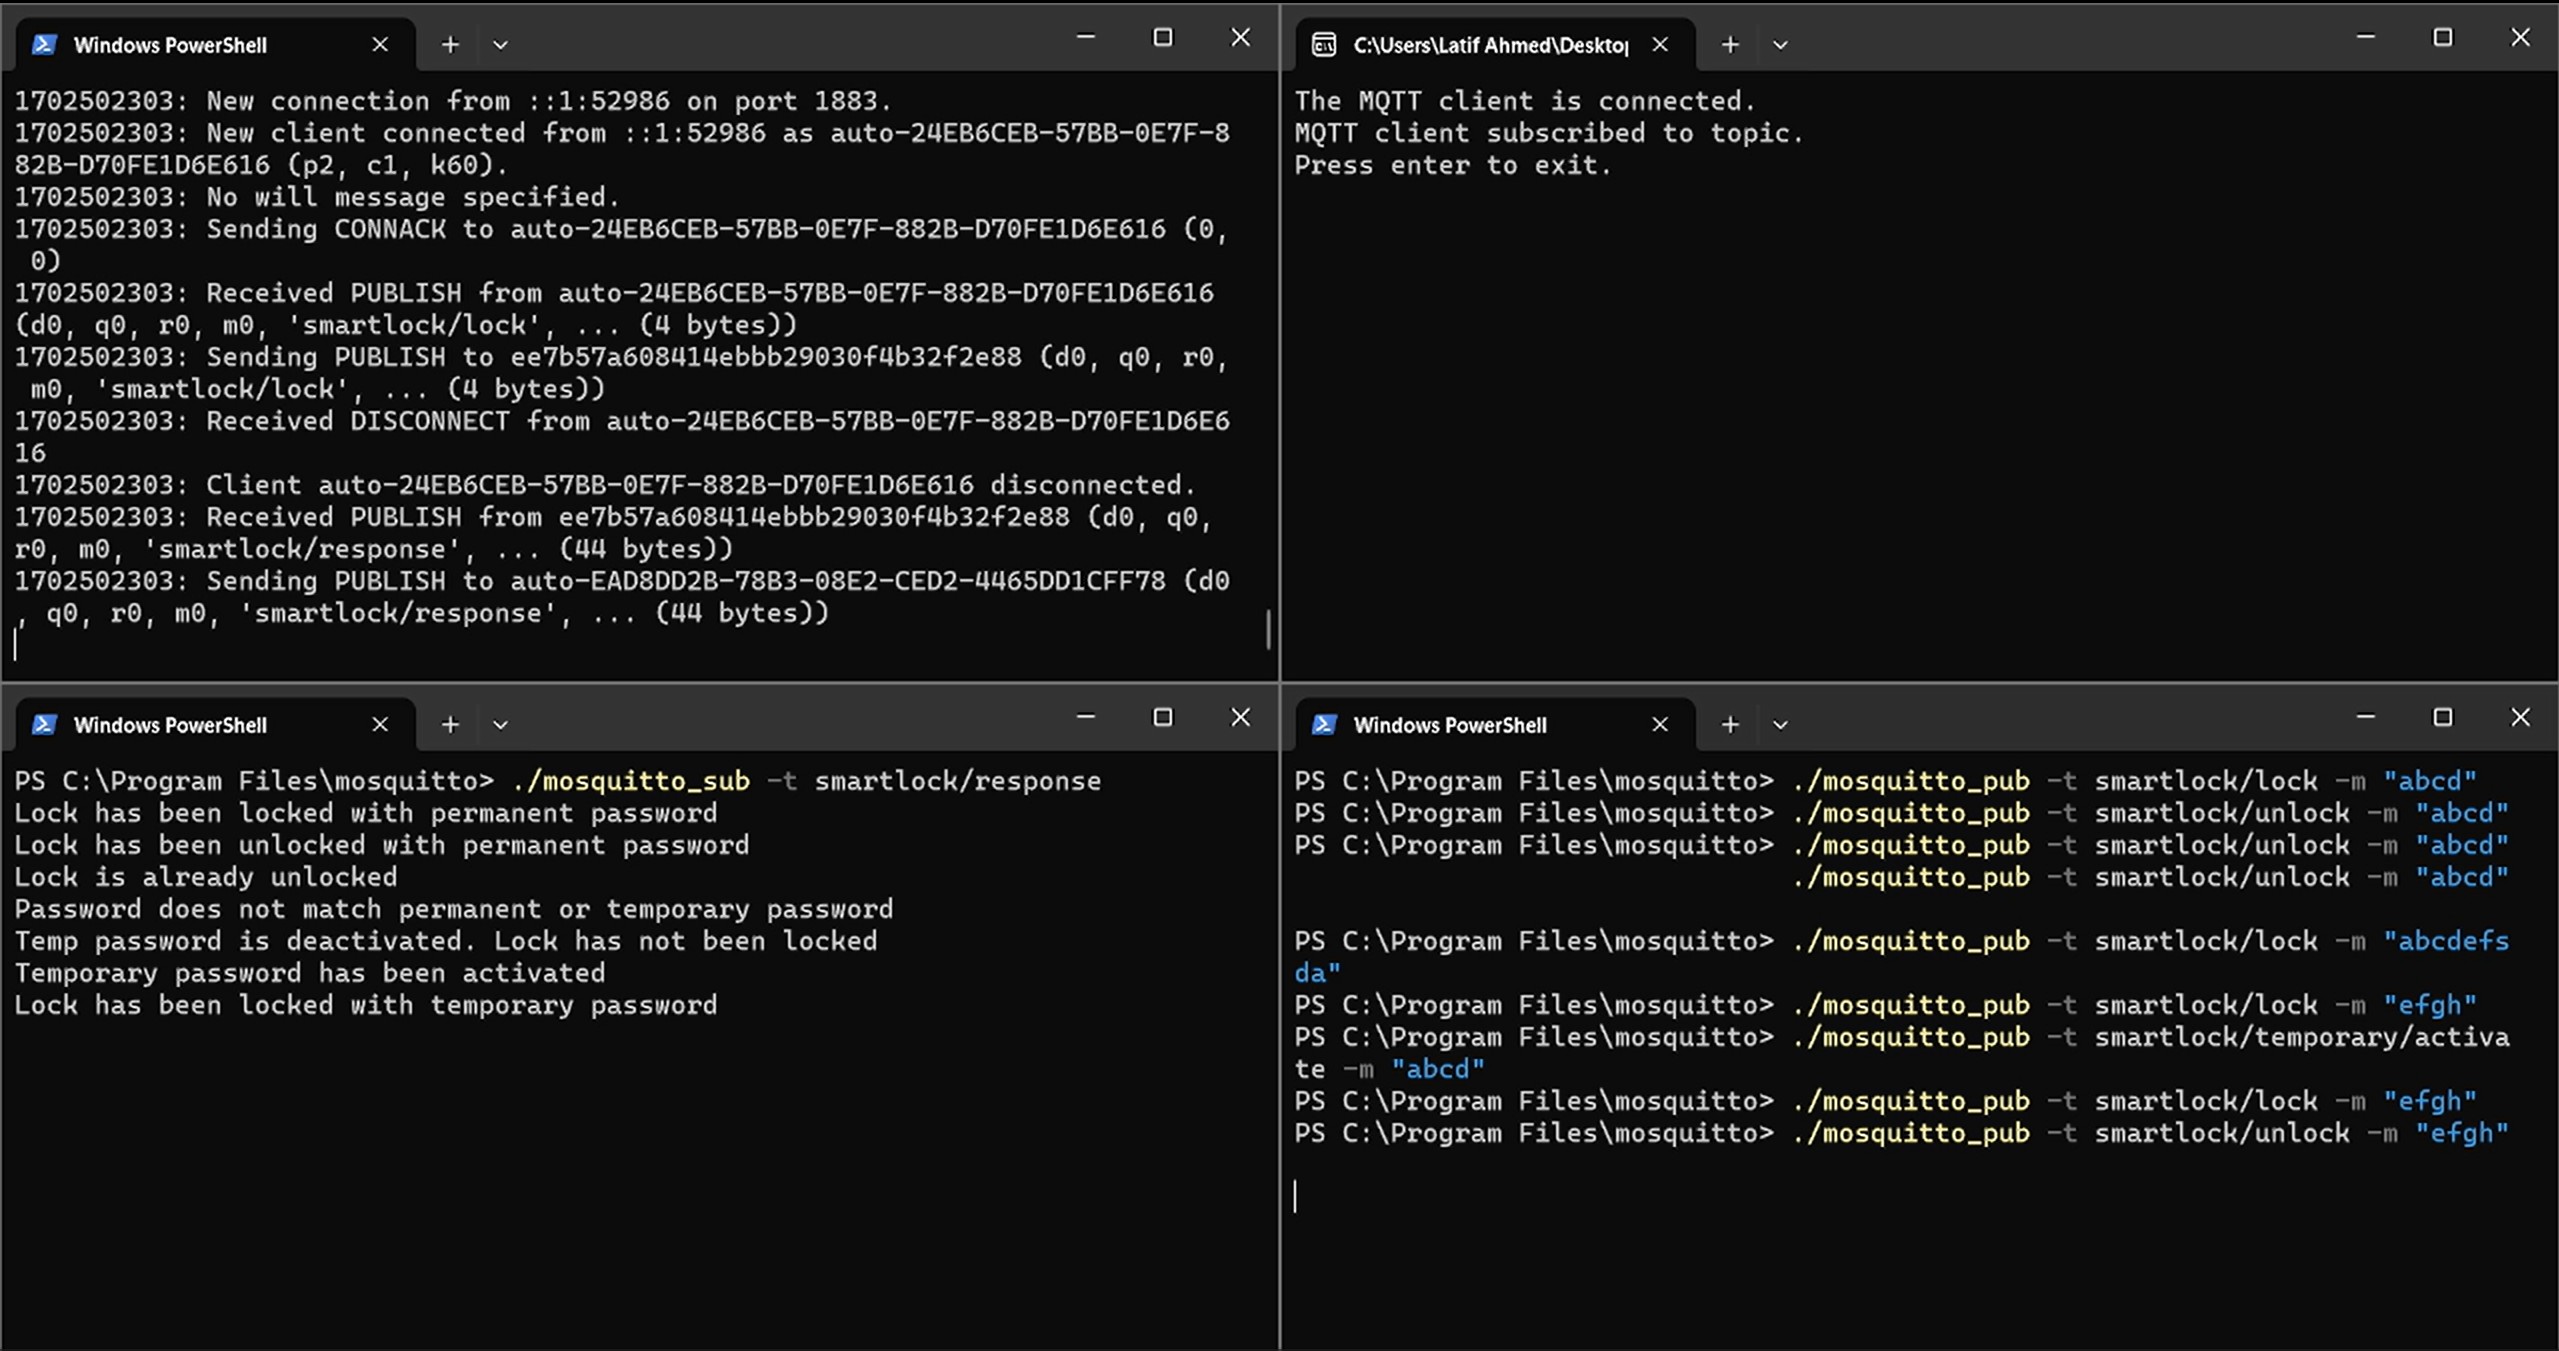Open new tab in mosquitto_sub PowerShell window
Screen dimensions: 2559x1351
(x=450, y=724)
